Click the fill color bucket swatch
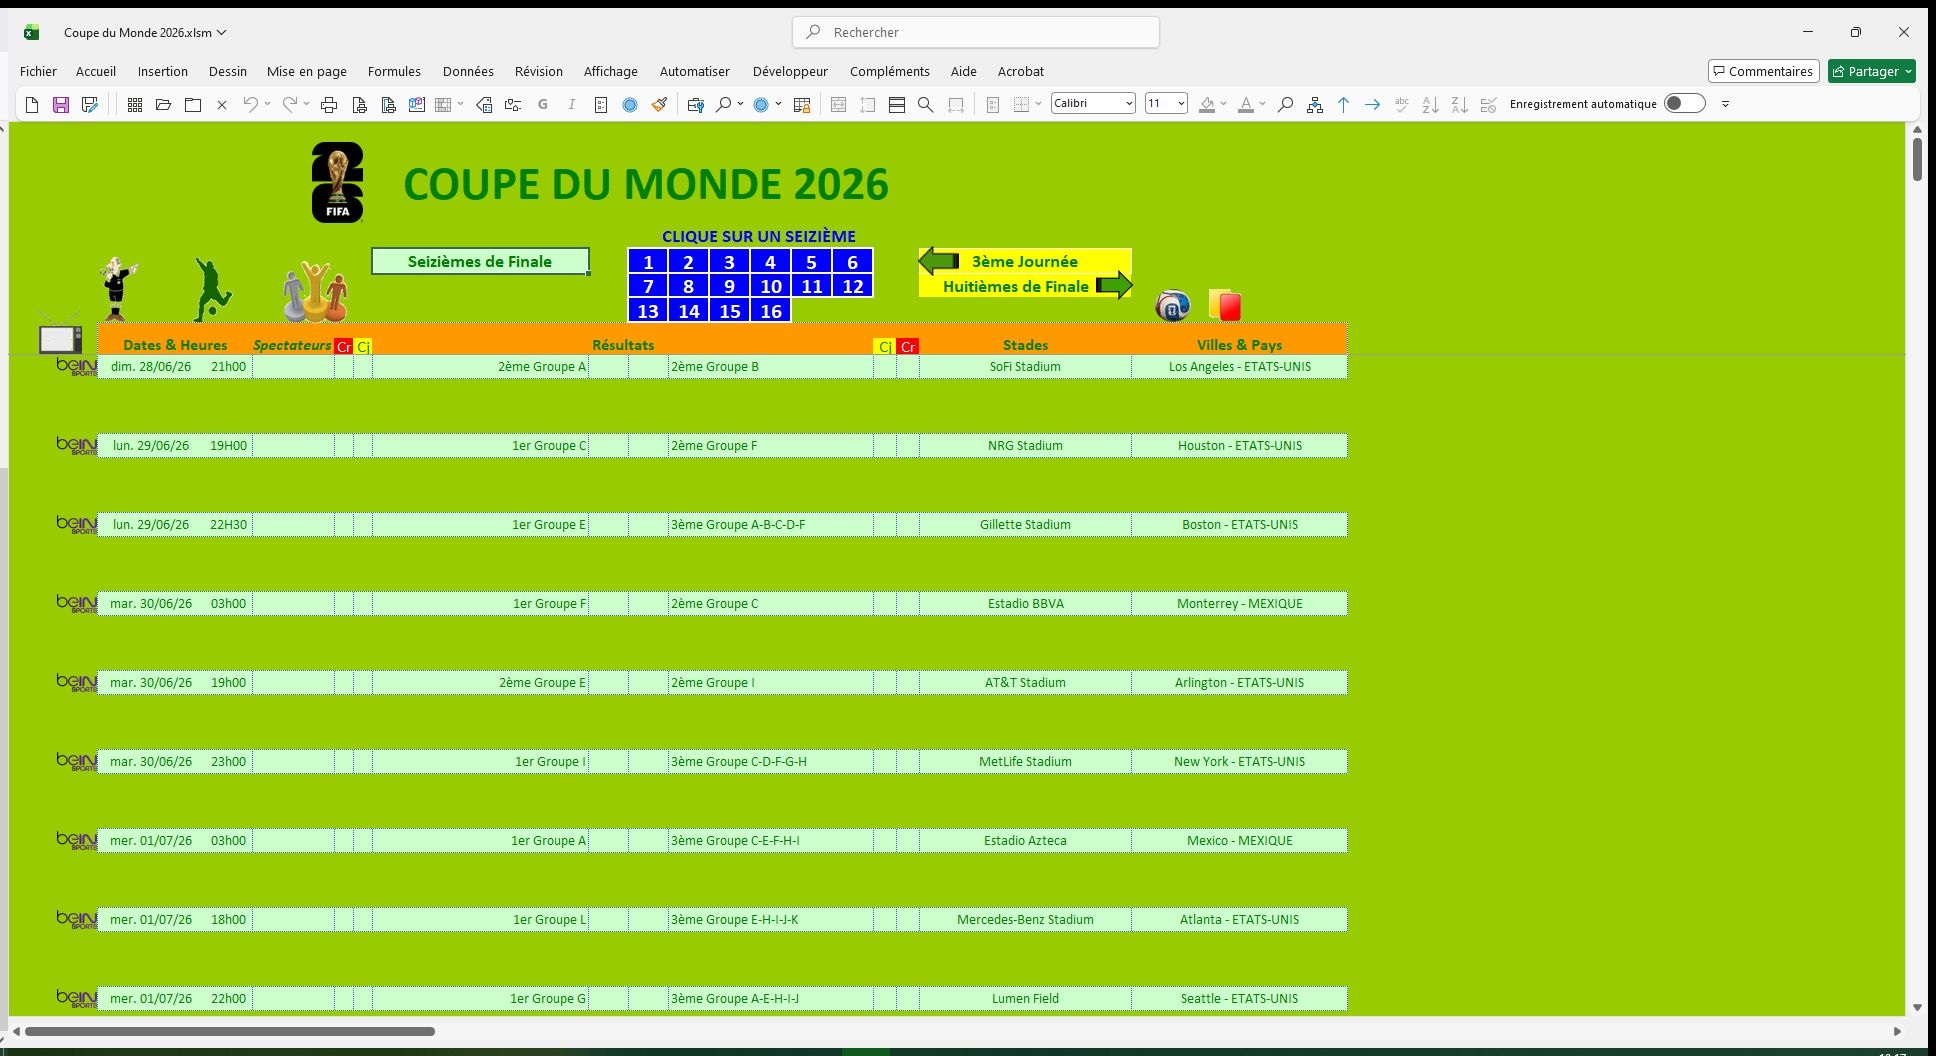The width and height of the screenshot is (1936, 1056). 1207,105
